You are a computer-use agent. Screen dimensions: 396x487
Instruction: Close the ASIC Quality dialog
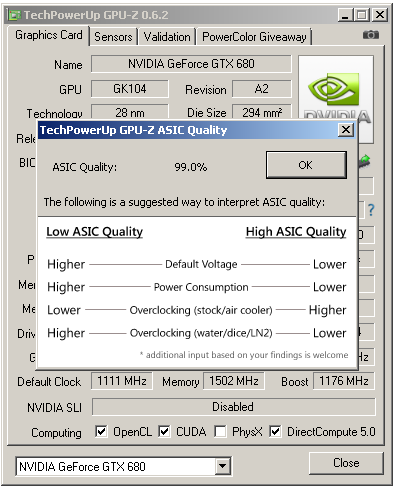point(346,130)
